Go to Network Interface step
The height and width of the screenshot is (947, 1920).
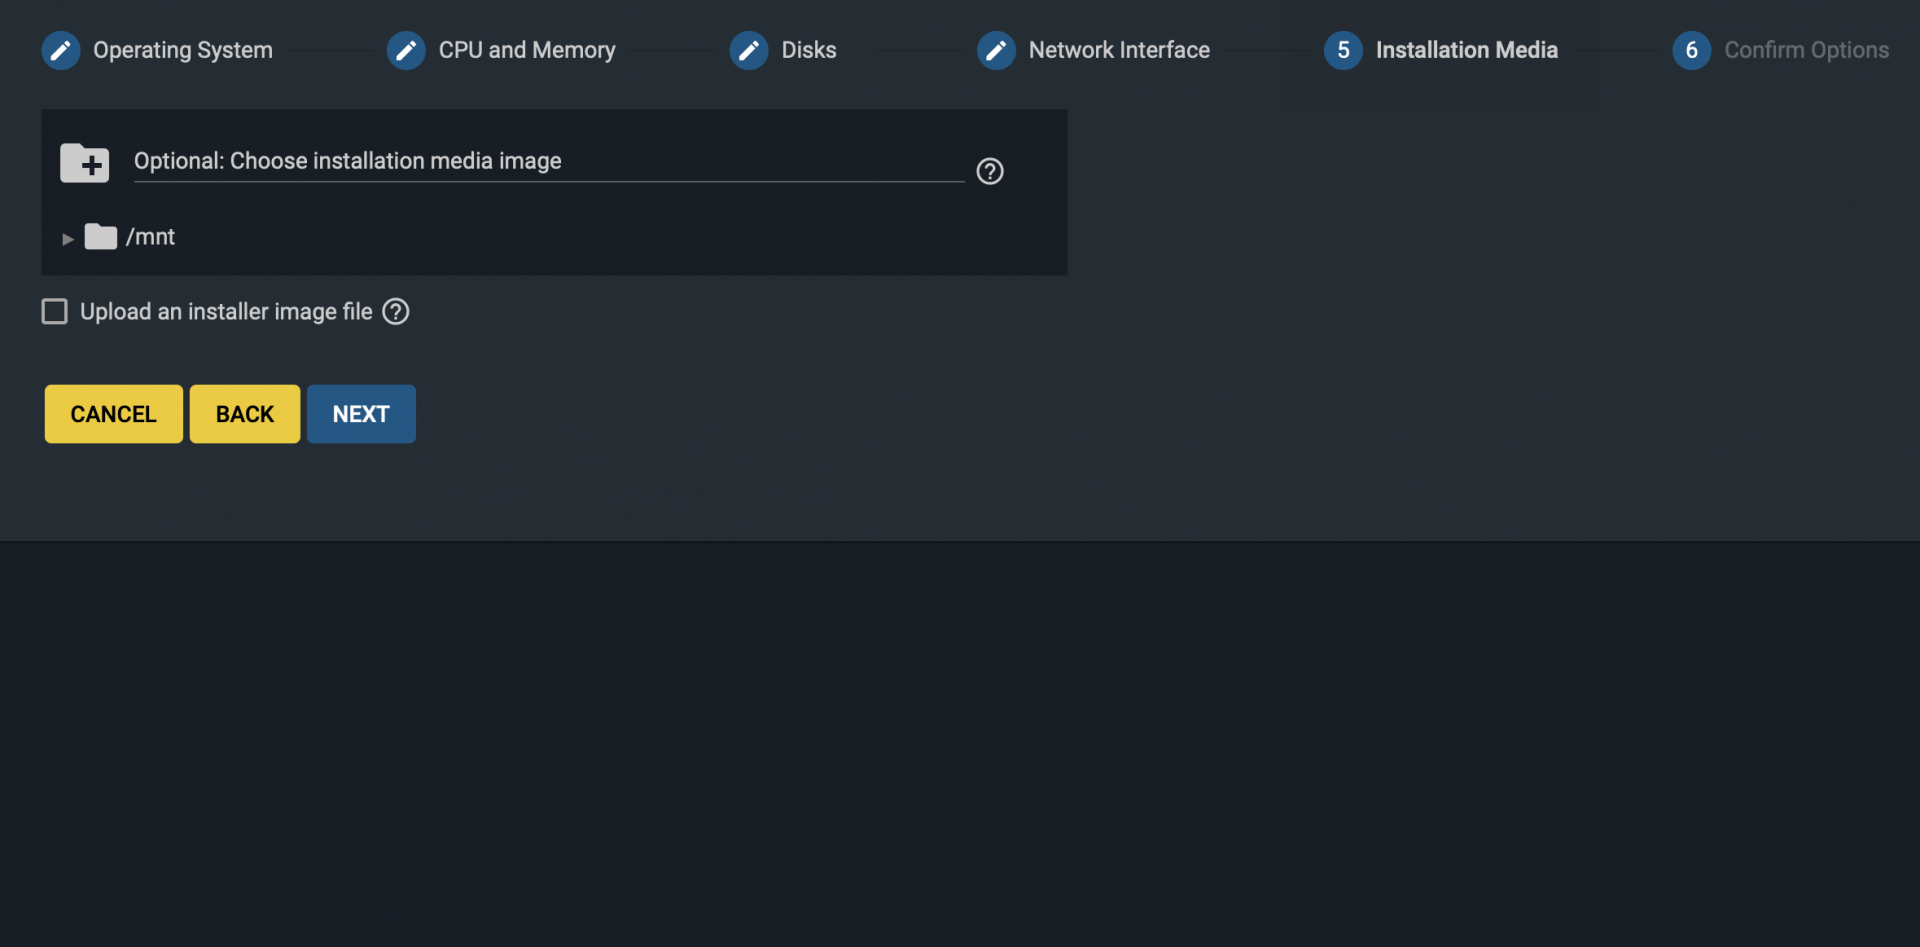pyautogui.click(x=1119, y=50)
